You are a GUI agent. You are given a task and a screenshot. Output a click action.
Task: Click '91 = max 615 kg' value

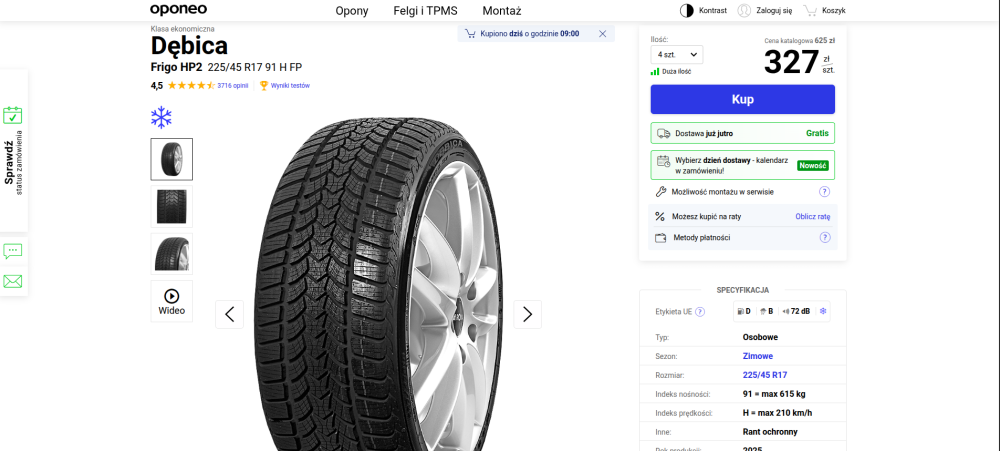pos(774,394)
